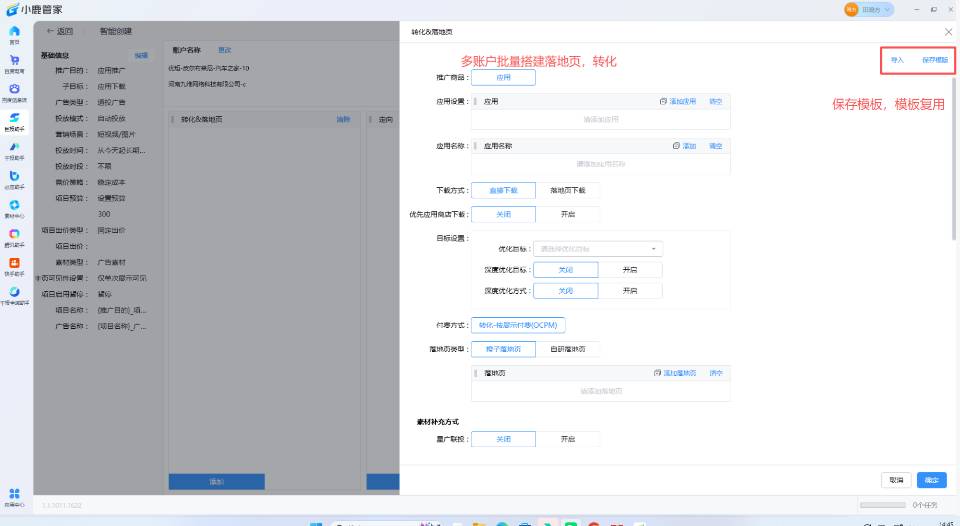Click the blue 添加 button in background column
This screenshot has height=526, width=960.
[217, 481]
